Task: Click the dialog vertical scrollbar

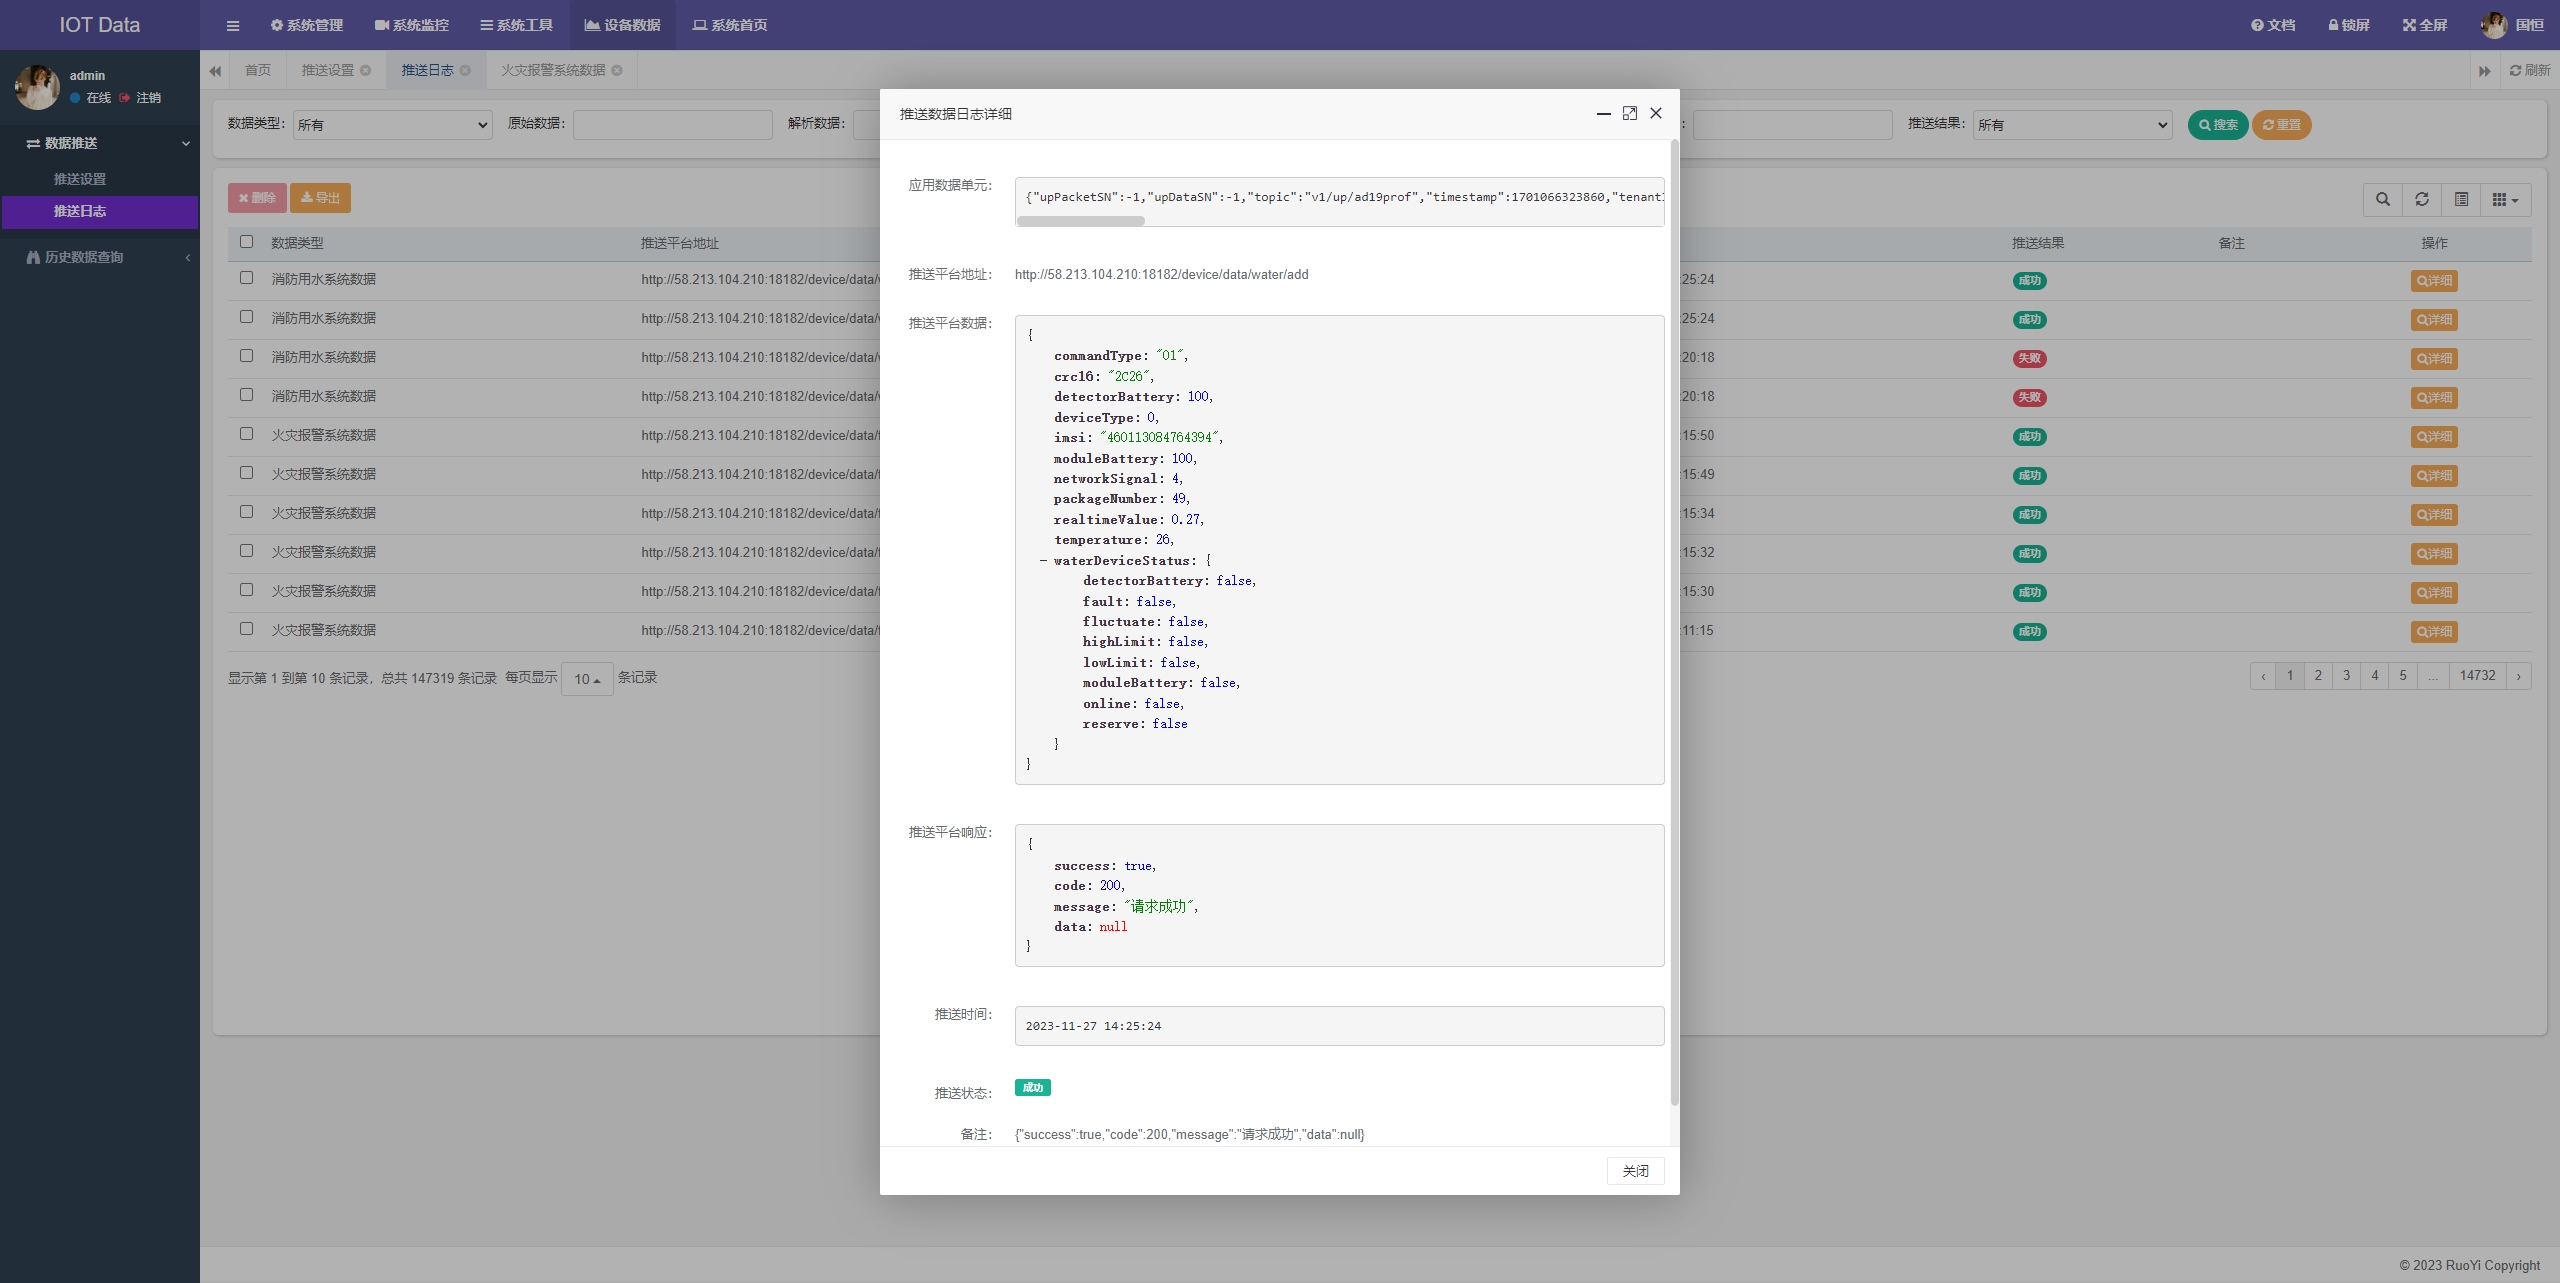Action: click(1674, 622)
